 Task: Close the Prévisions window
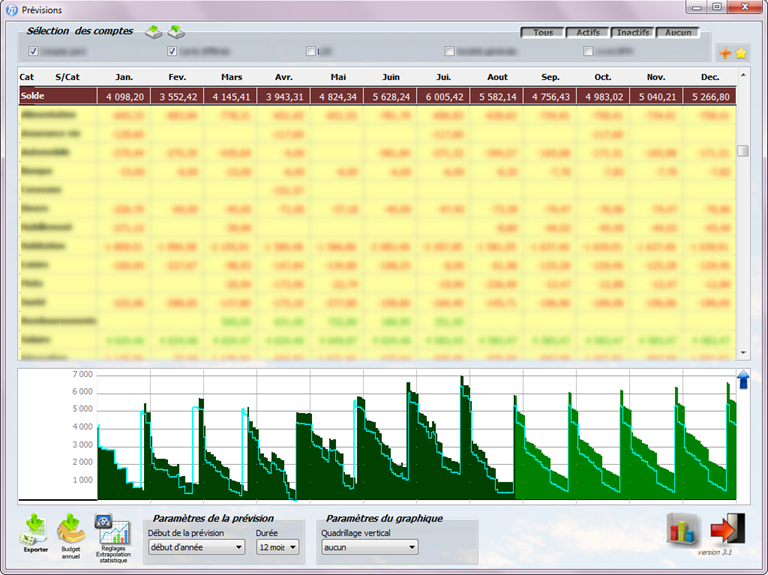click(x=744, y=7)
